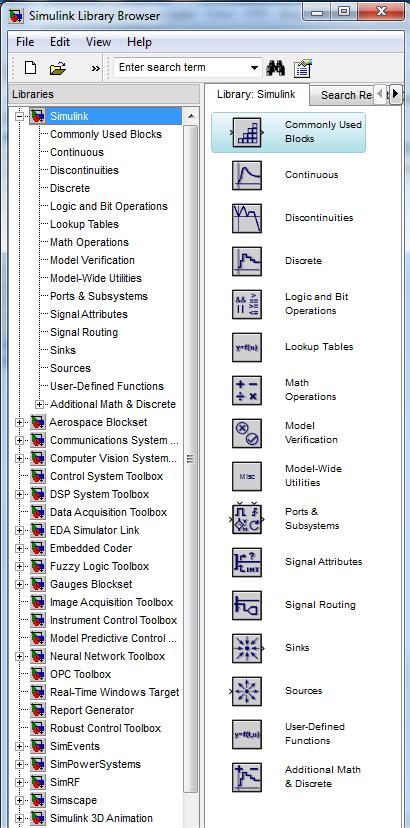Select Robust Control Toolbox tree item

pos(105,728)
